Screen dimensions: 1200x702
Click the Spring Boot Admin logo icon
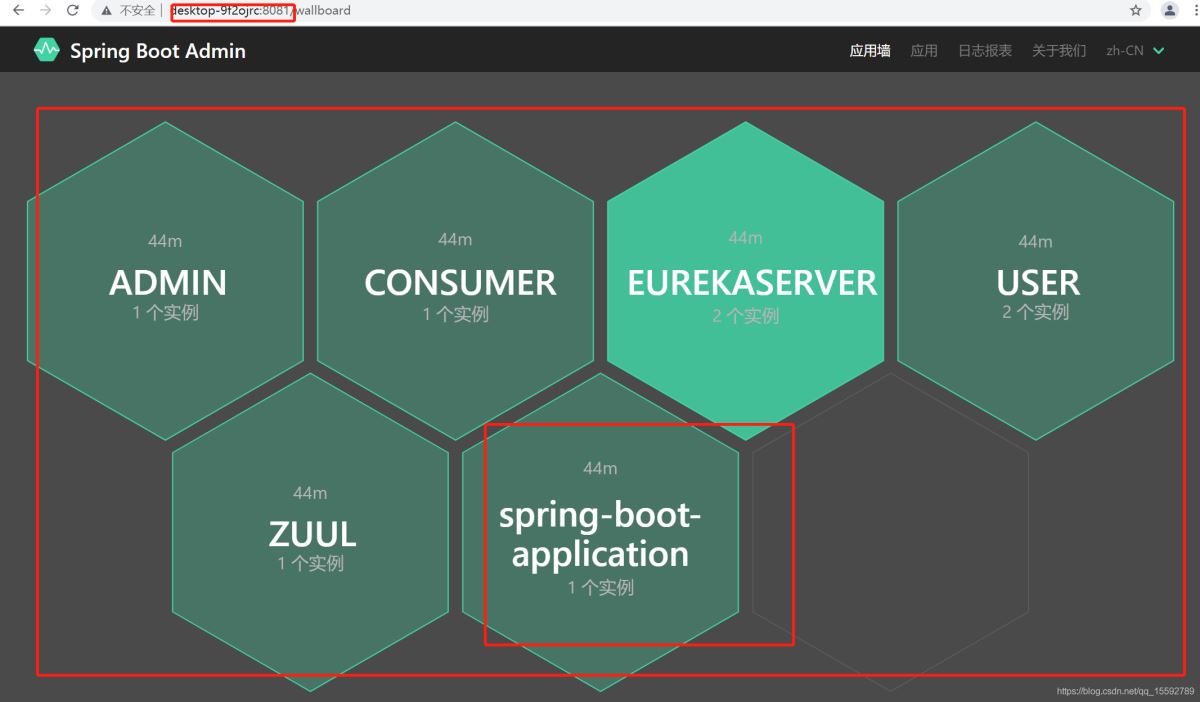[x=46, y=49]
